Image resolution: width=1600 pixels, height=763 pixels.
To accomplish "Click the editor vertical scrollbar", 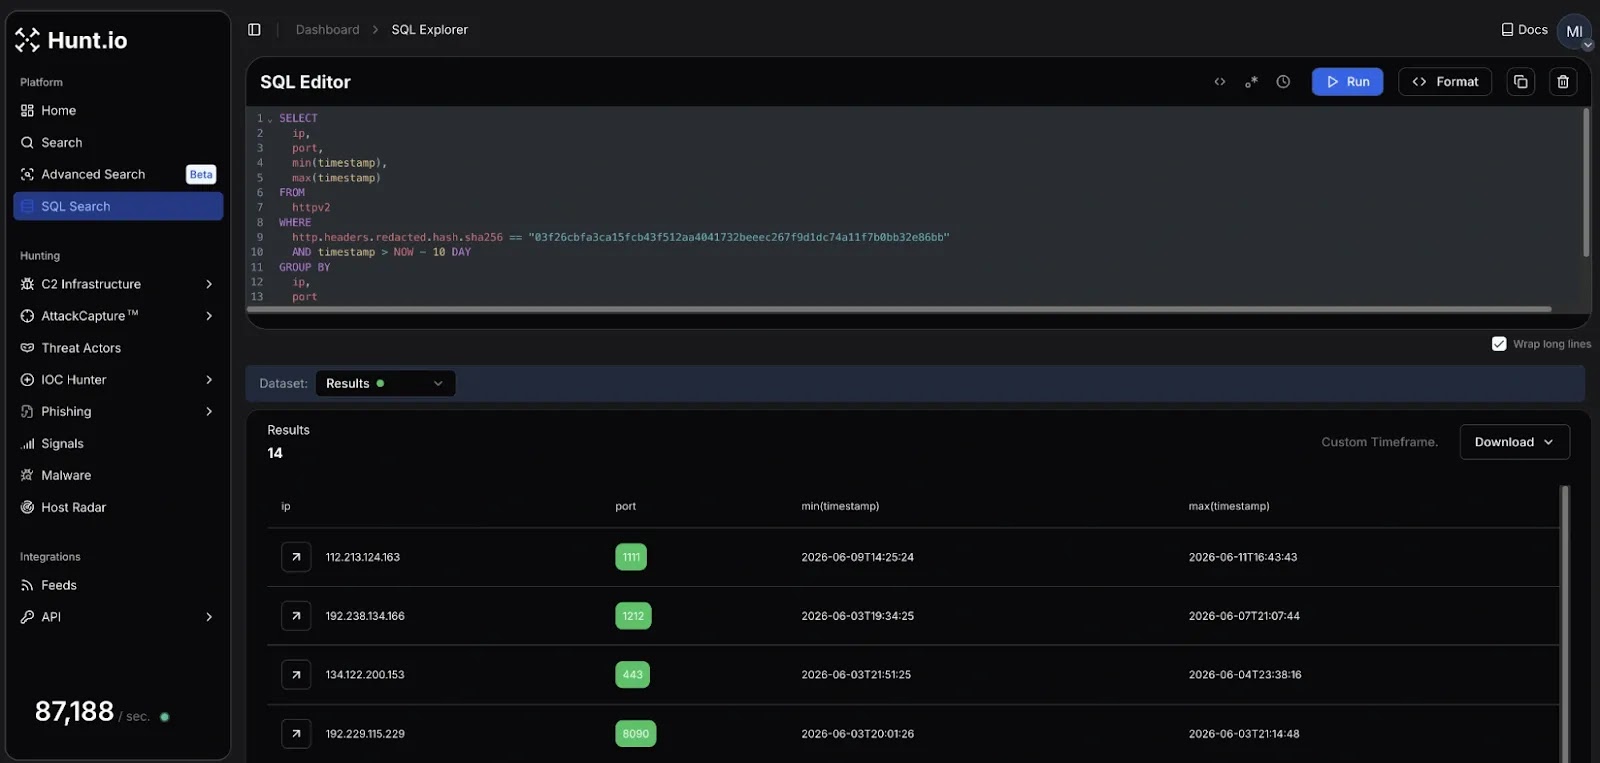I will click(1586, 182).
